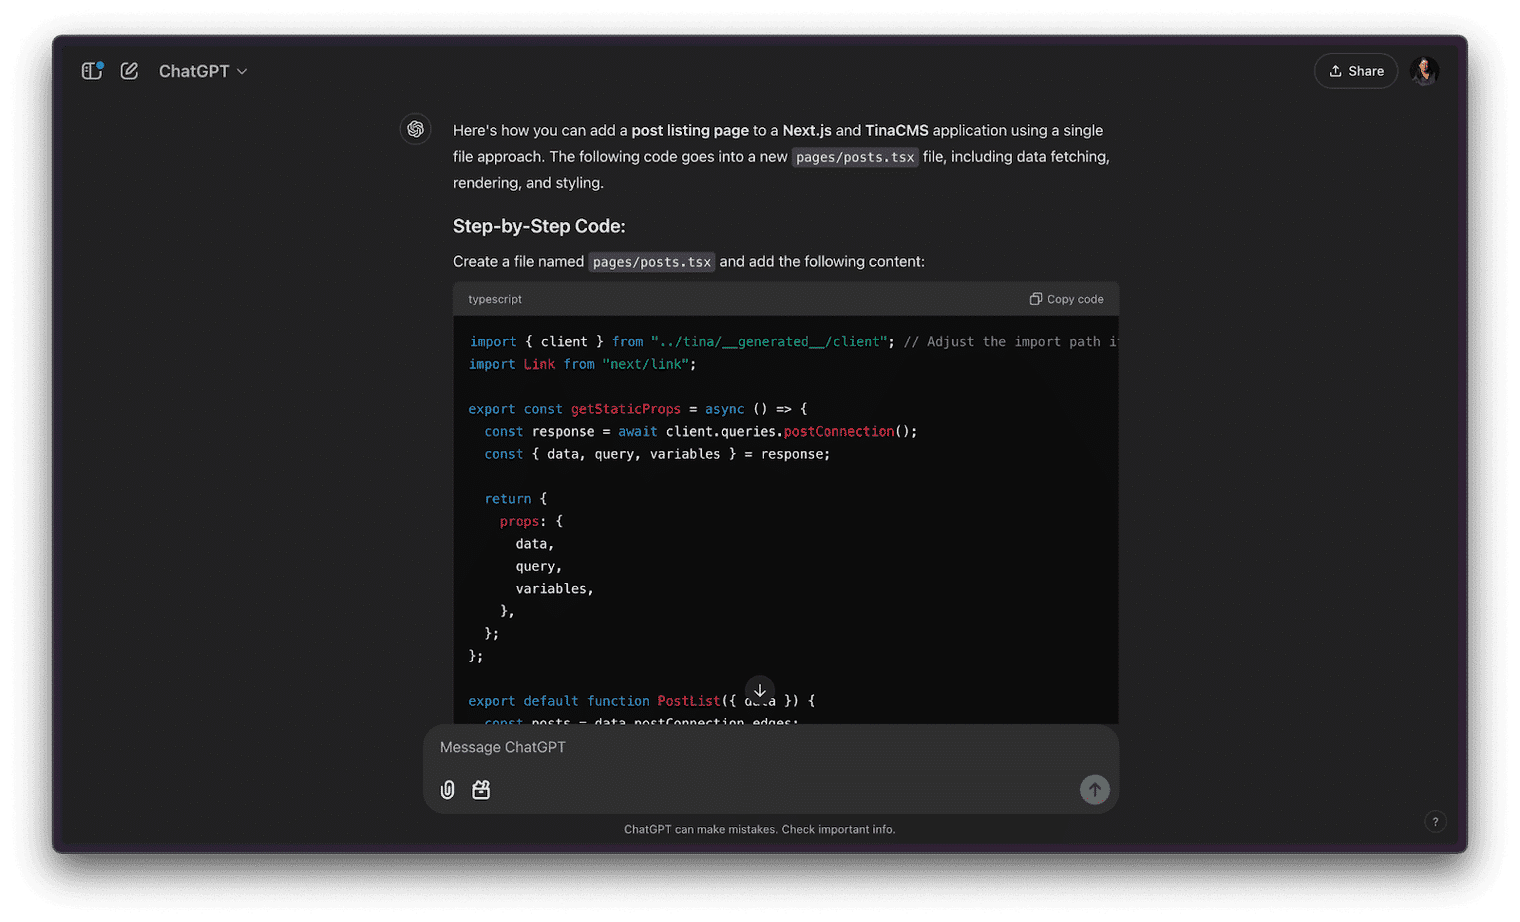The height and width of the screenshot is (922, 1520).
Task: Click the first inline 'pages/posts.tsx' code in intro paragraph
Action: [x=855, y=157]
